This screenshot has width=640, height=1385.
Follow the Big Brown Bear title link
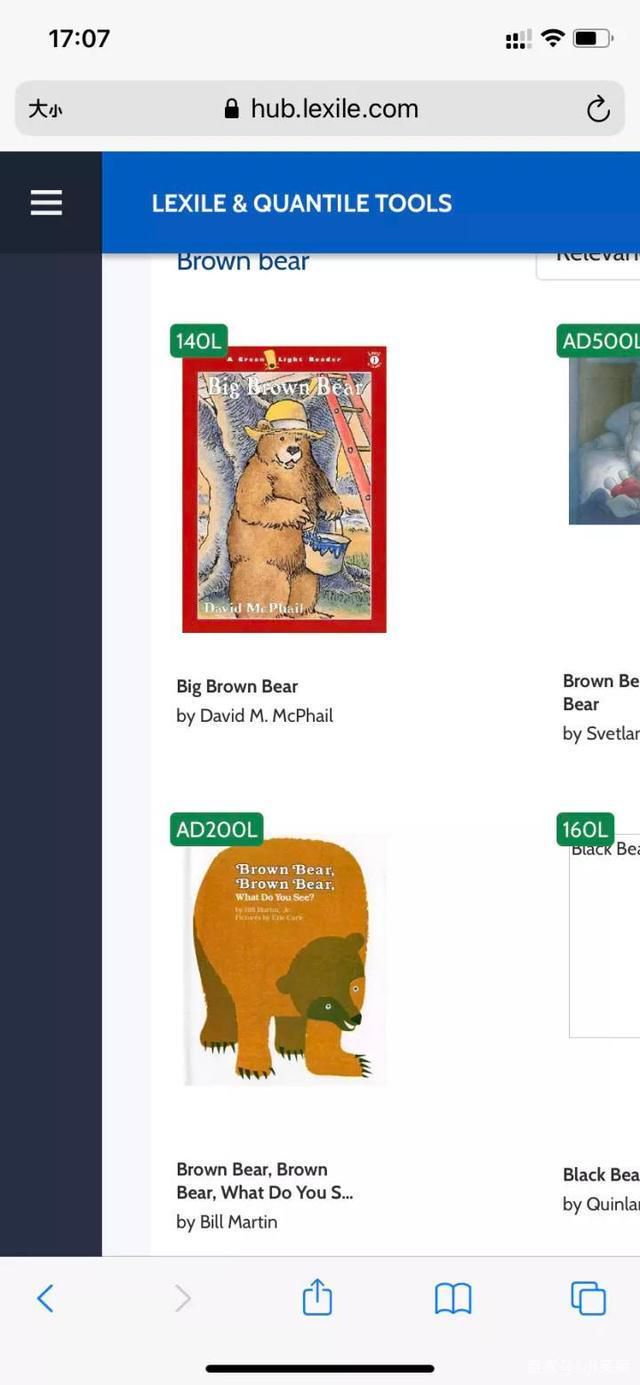237,686
